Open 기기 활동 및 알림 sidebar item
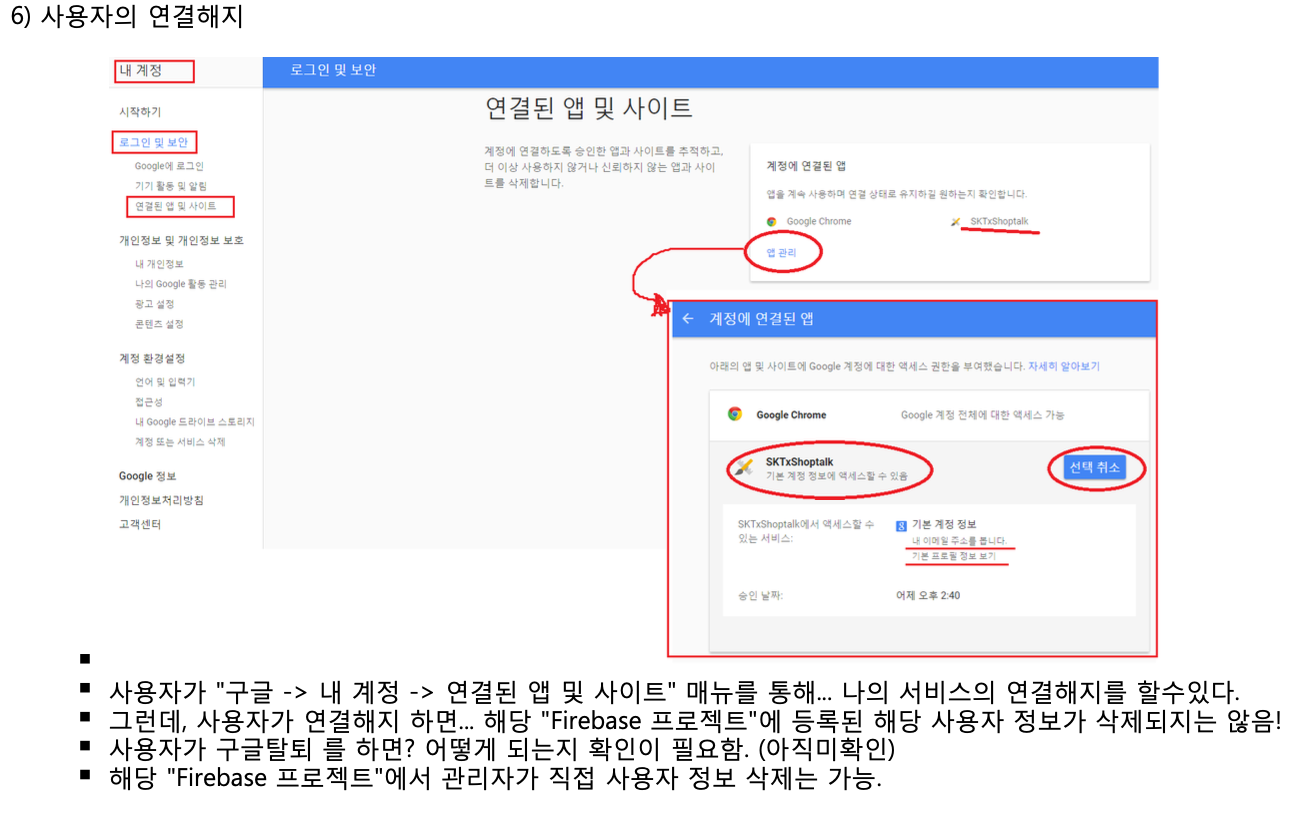This screenshot has width=1308, height=818. [x=171, y=186]
